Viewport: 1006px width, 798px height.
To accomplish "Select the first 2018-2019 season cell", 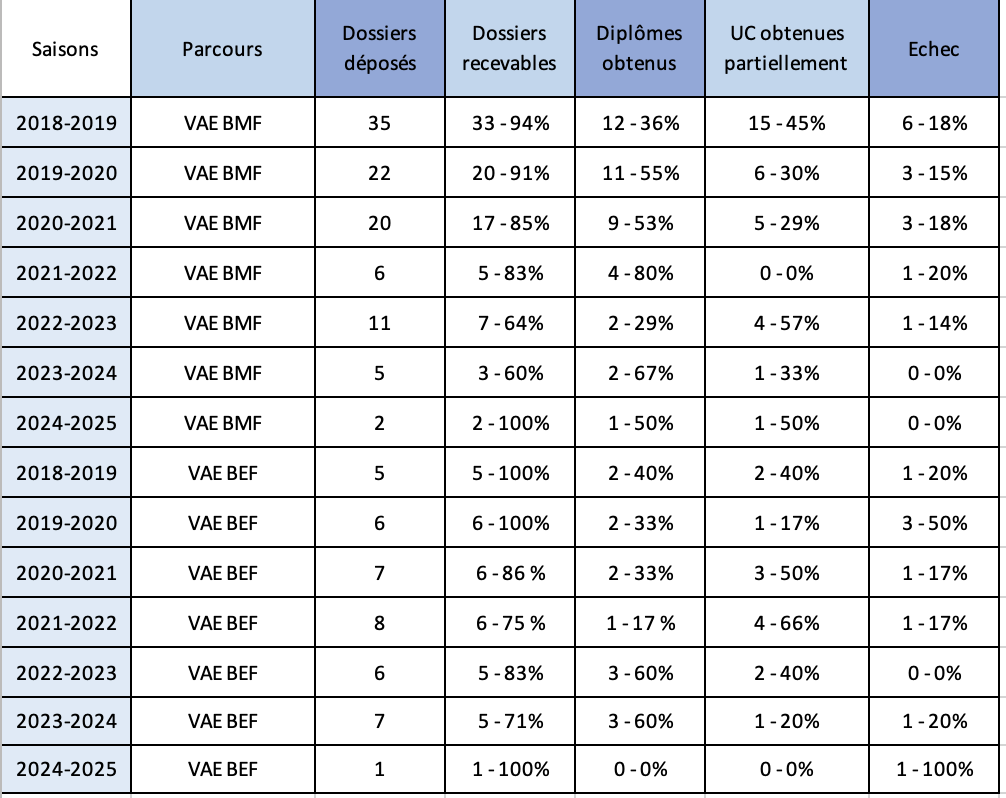I will (66, 123).
